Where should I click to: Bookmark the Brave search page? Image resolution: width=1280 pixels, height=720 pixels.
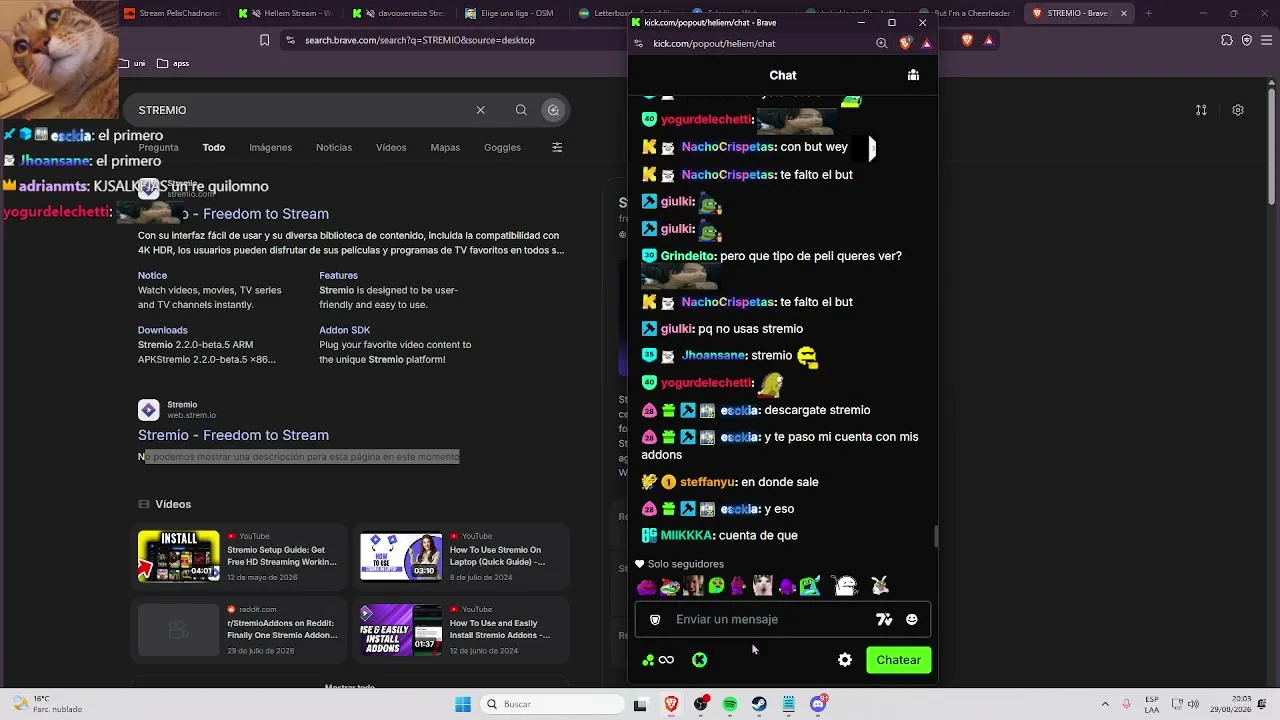pos(264,40)
